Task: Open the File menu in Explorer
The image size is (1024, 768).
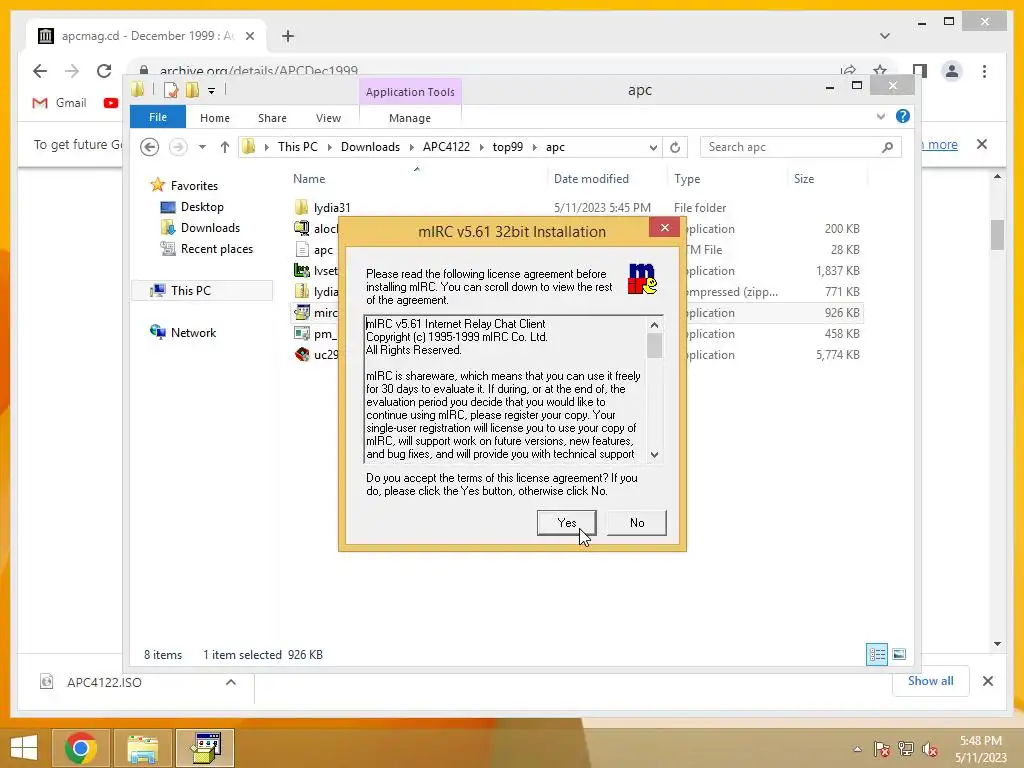Action: 158,118
